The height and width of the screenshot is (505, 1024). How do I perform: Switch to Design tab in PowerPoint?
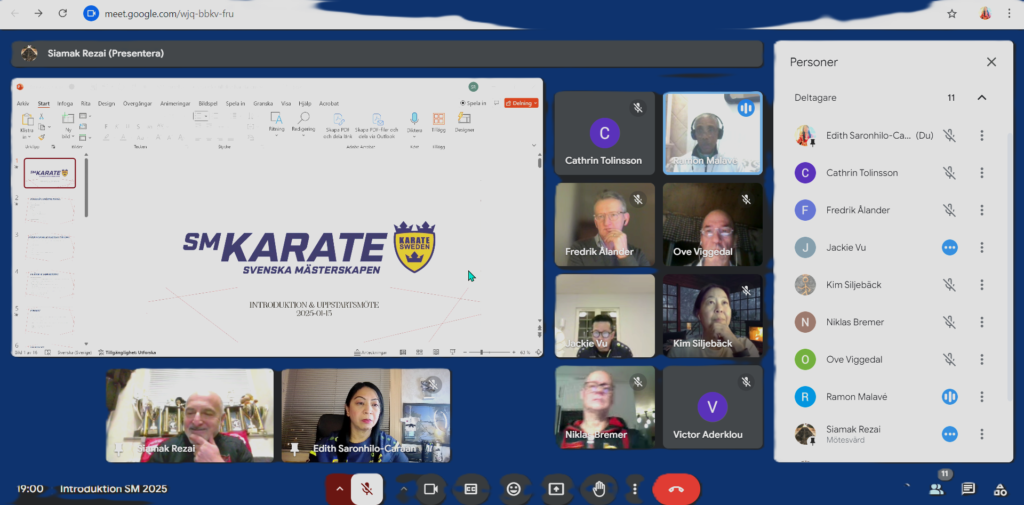[x=106, y=103]
